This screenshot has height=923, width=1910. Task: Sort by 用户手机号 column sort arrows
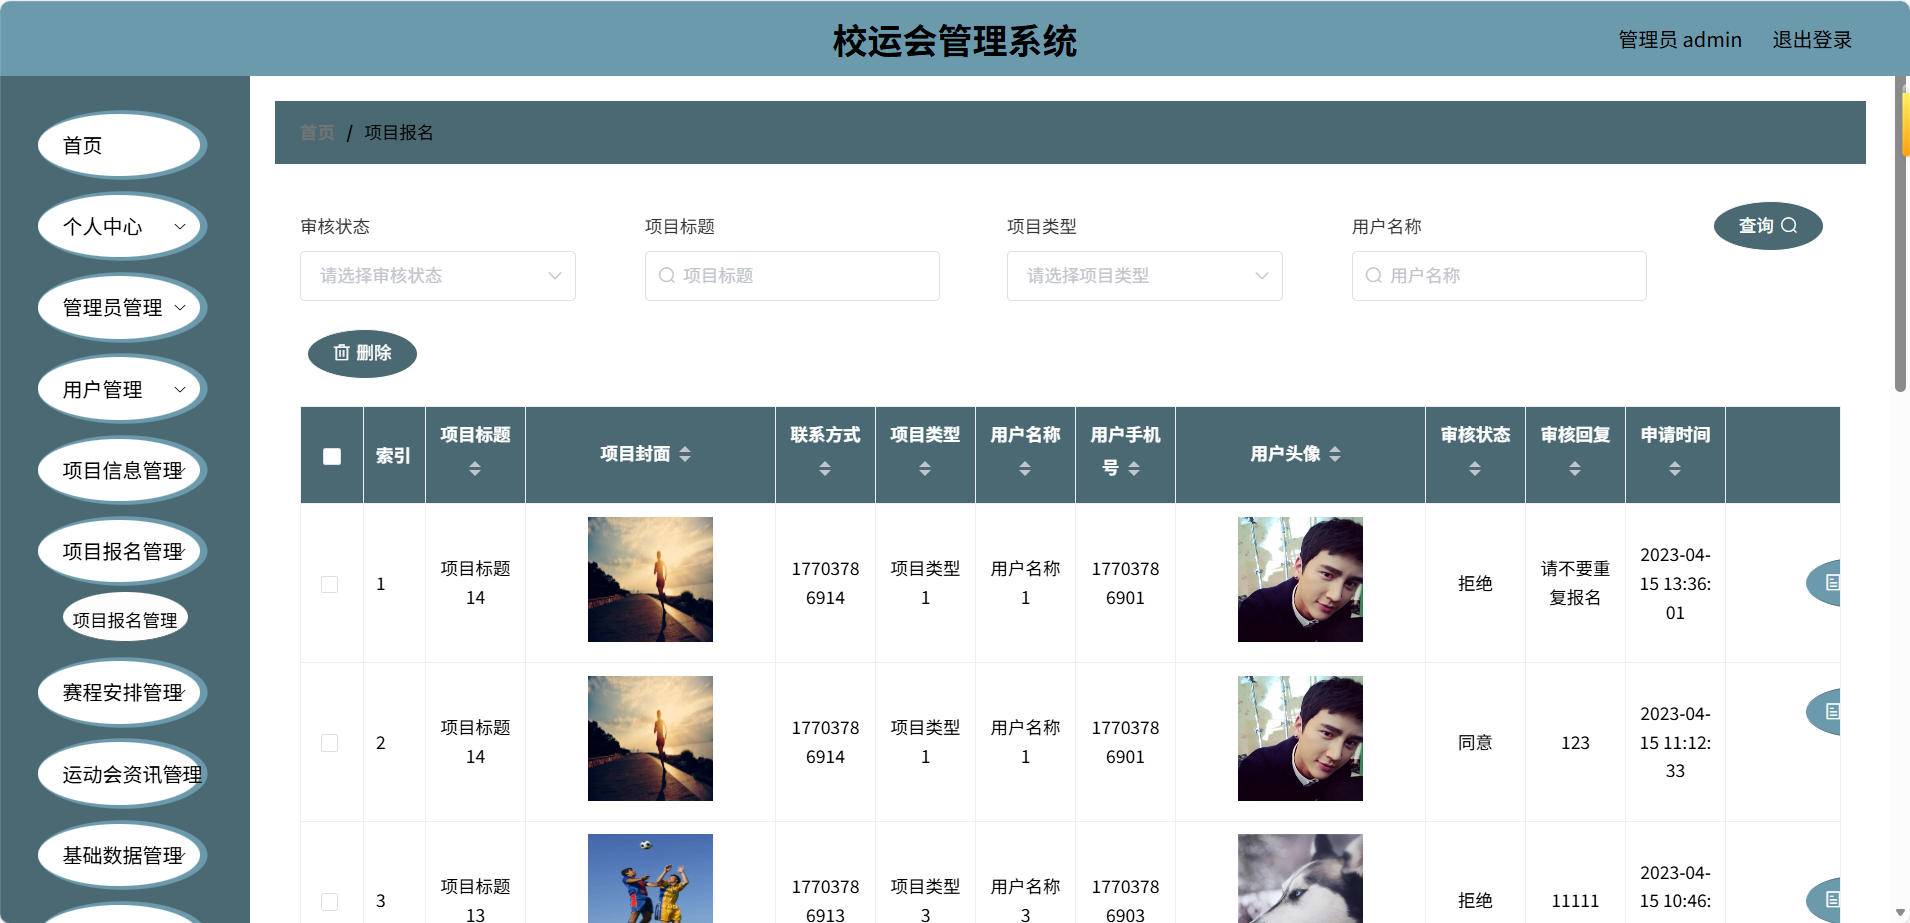coord(1134,468)
